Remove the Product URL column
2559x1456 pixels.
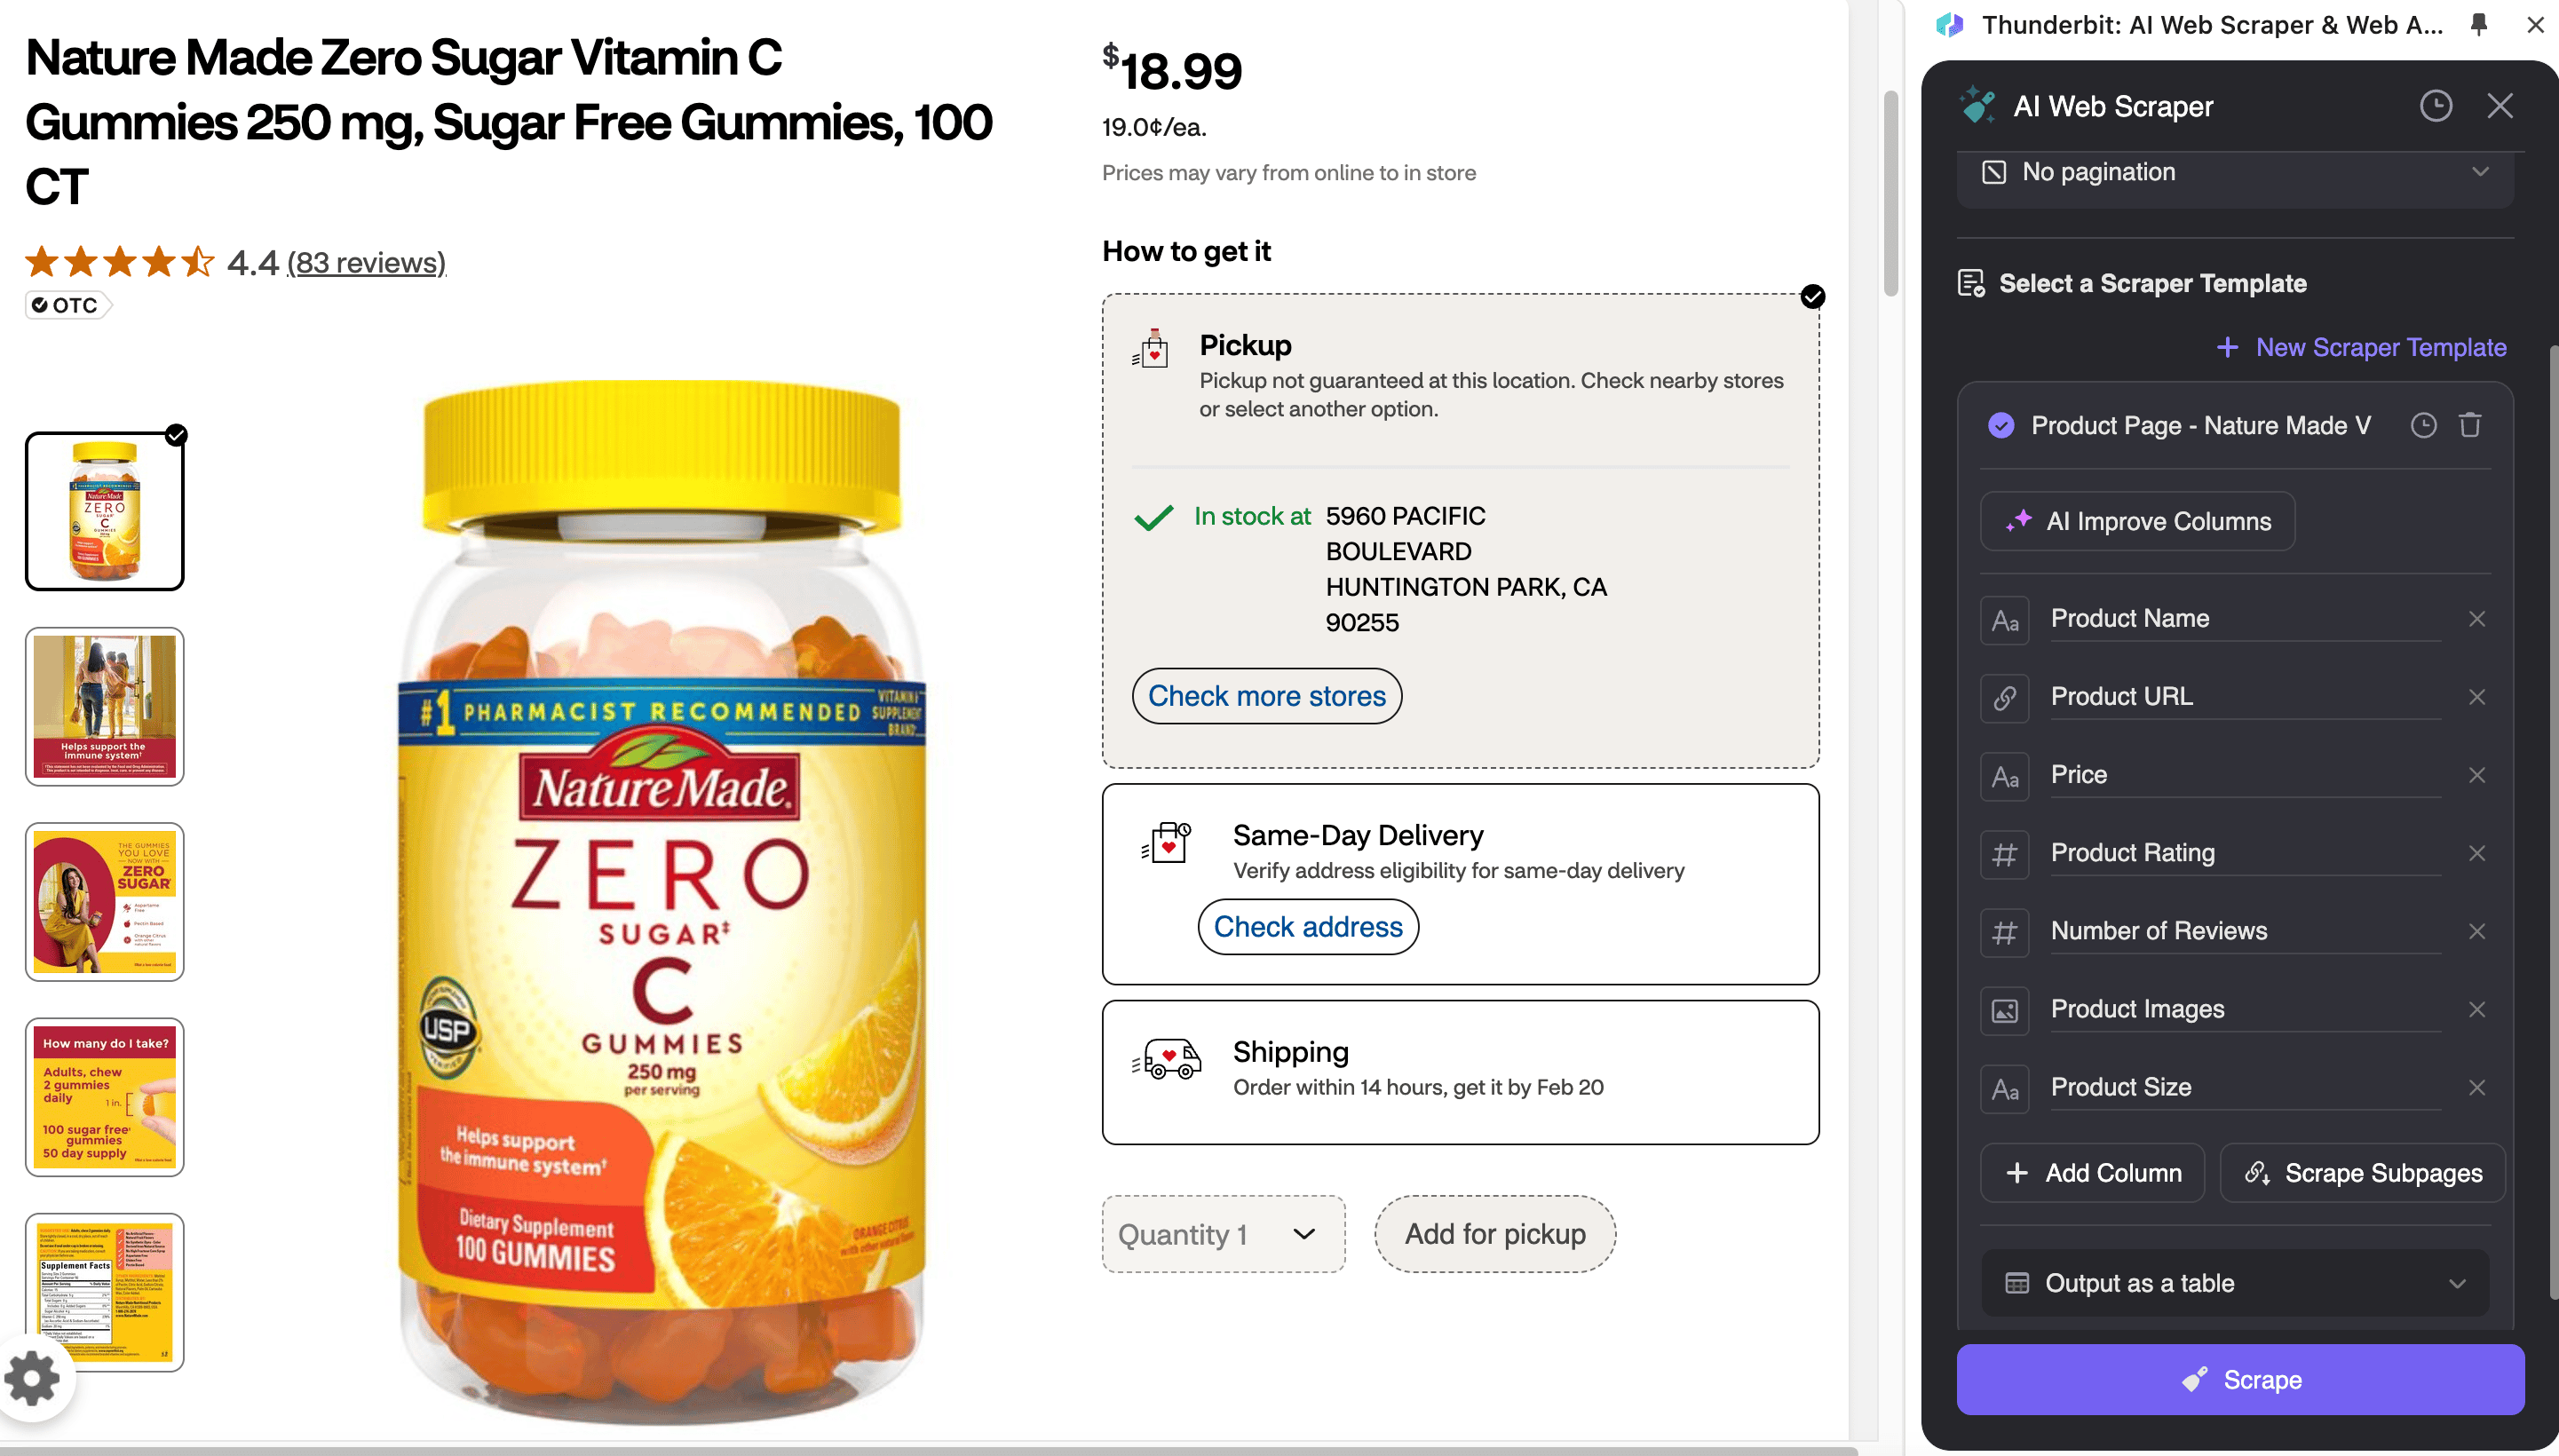point(2476,697)
